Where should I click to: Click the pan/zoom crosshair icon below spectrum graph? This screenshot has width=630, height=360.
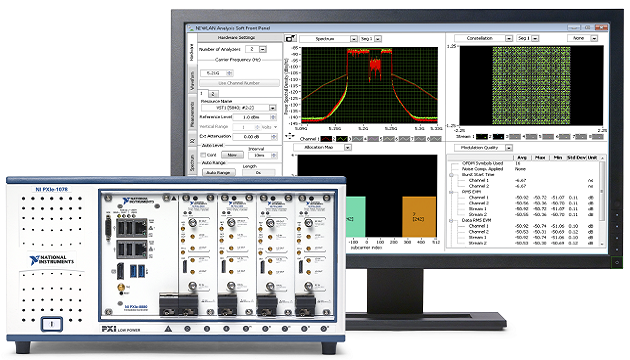289,136
